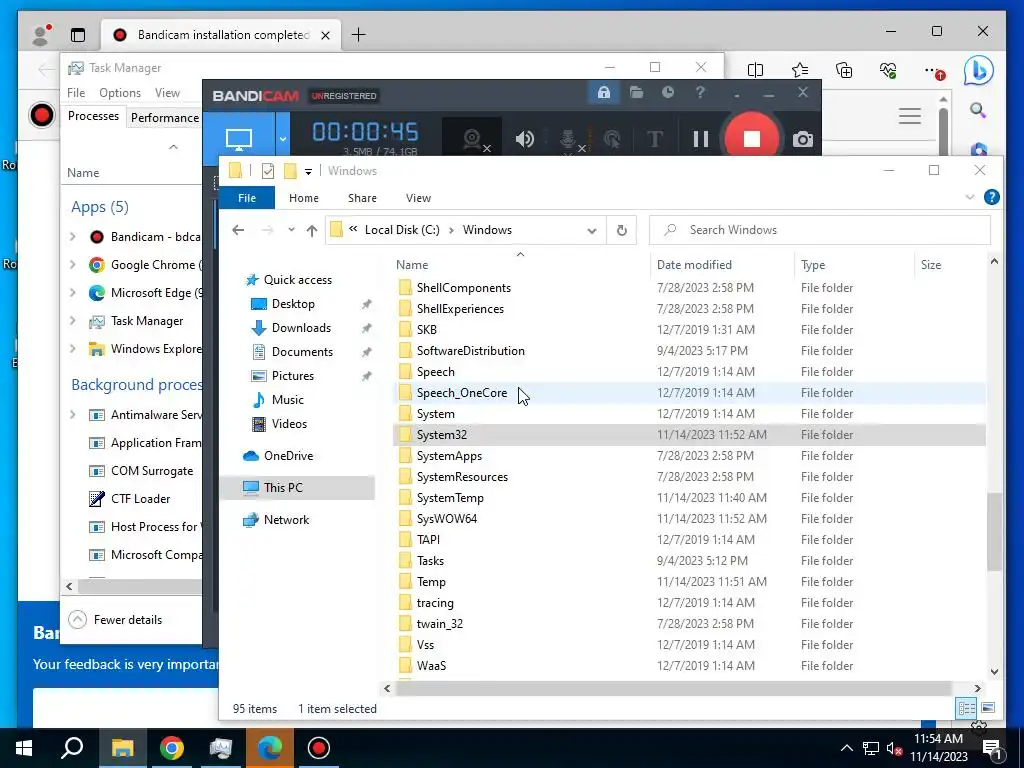Screen dimensions: 1024x768
Task: Stop the Bandicam recording
Action: click(751, 138)
